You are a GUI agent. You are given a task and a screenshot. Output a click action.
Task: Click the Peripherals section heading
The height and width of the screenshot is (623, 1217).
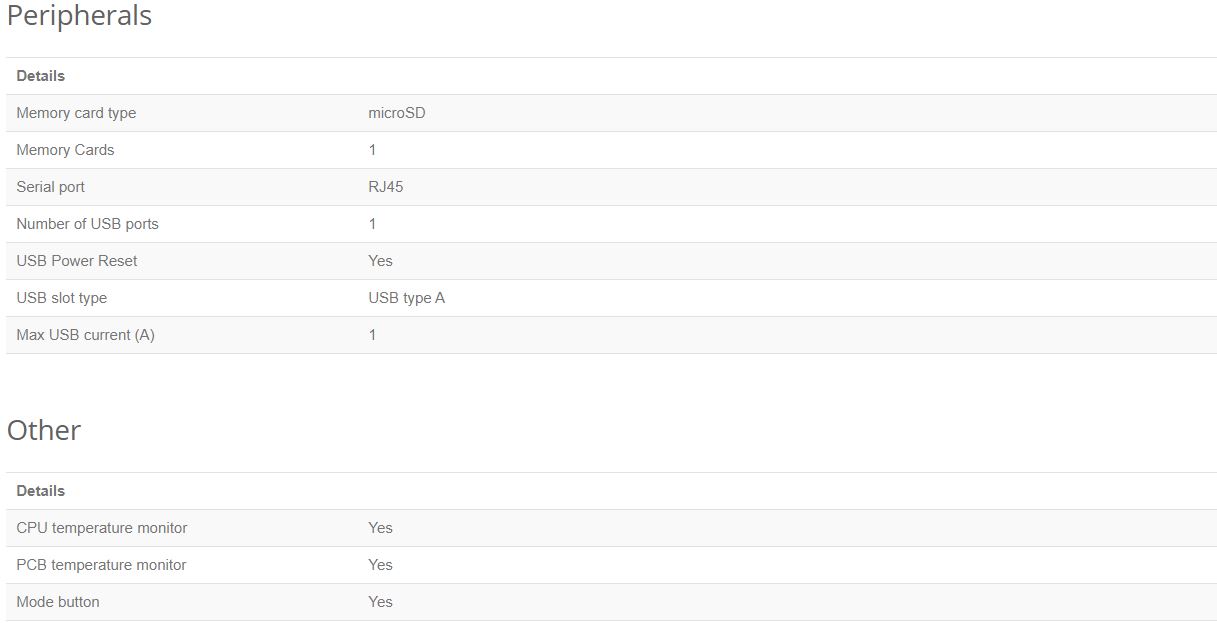coord(79,16)
